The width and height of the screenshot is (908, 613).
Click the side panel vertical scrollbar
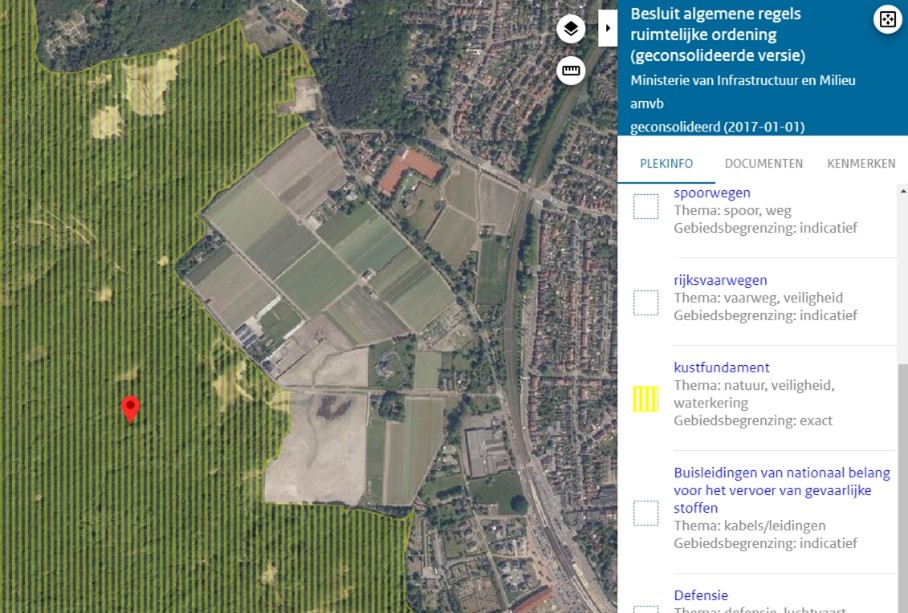point(902,400)
